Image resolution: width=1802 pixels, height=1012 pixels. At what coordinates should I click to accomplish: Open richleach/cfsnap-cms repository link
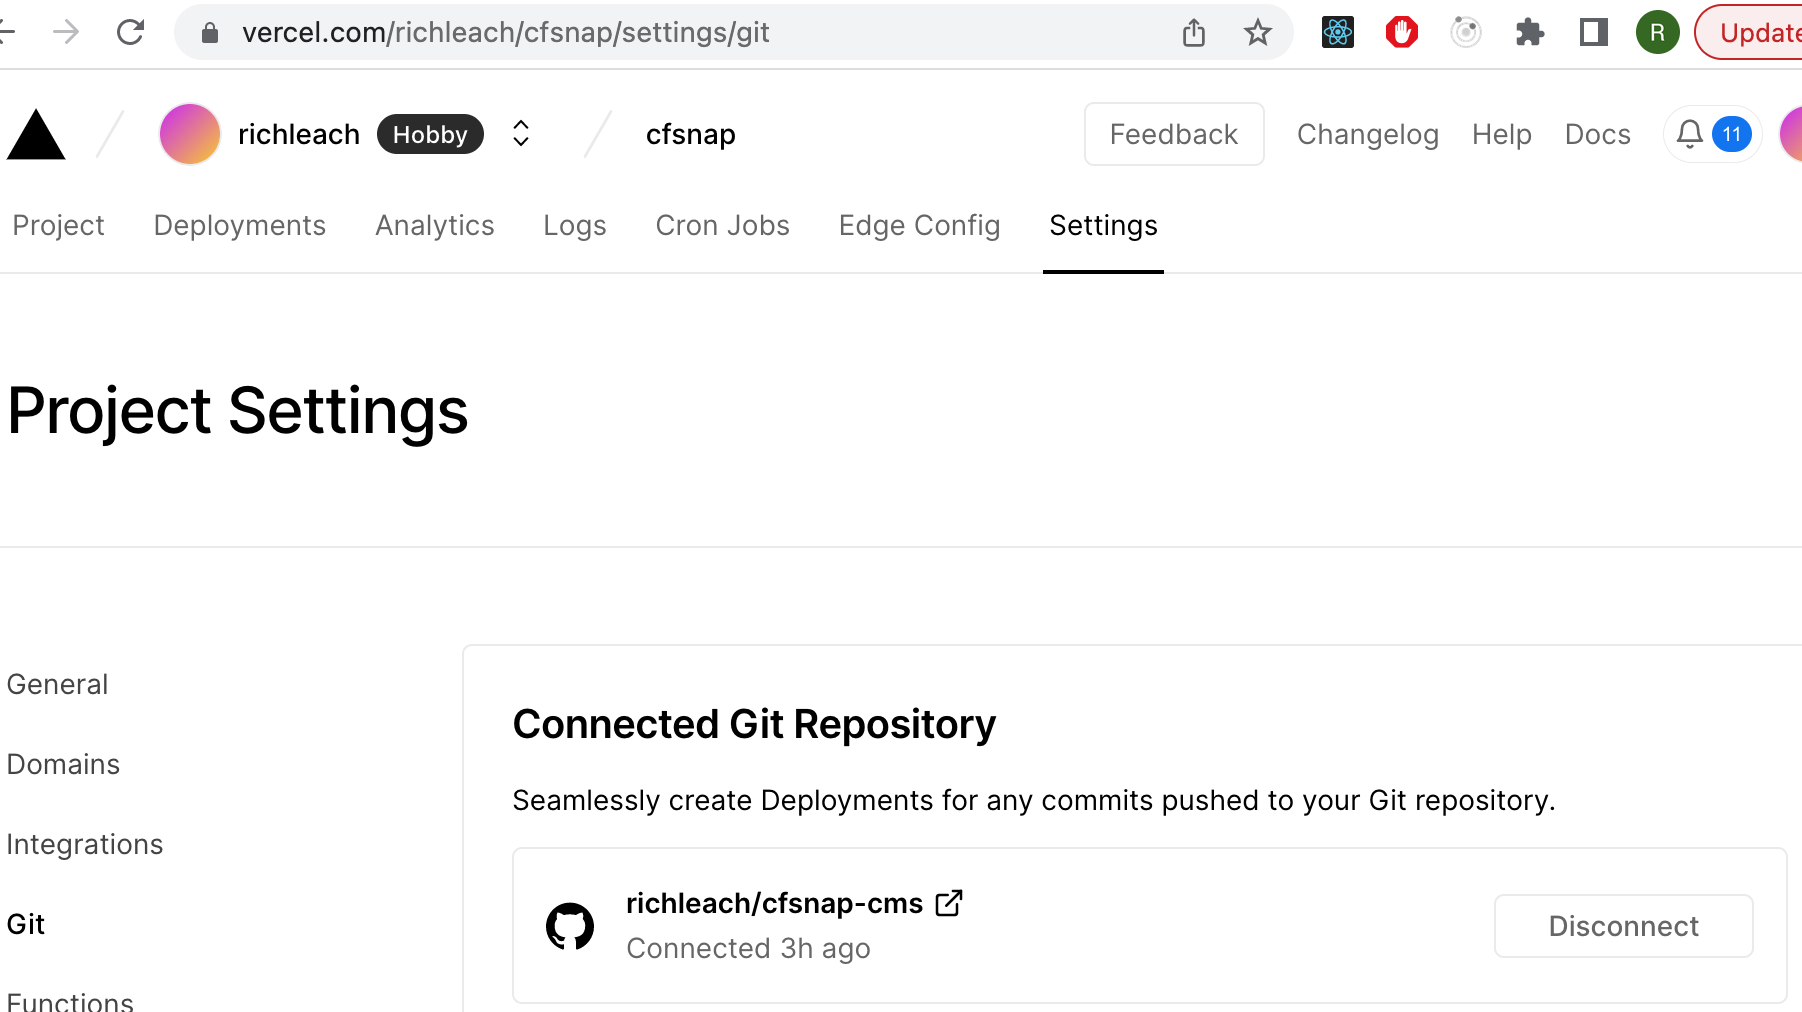pos(774,903)
